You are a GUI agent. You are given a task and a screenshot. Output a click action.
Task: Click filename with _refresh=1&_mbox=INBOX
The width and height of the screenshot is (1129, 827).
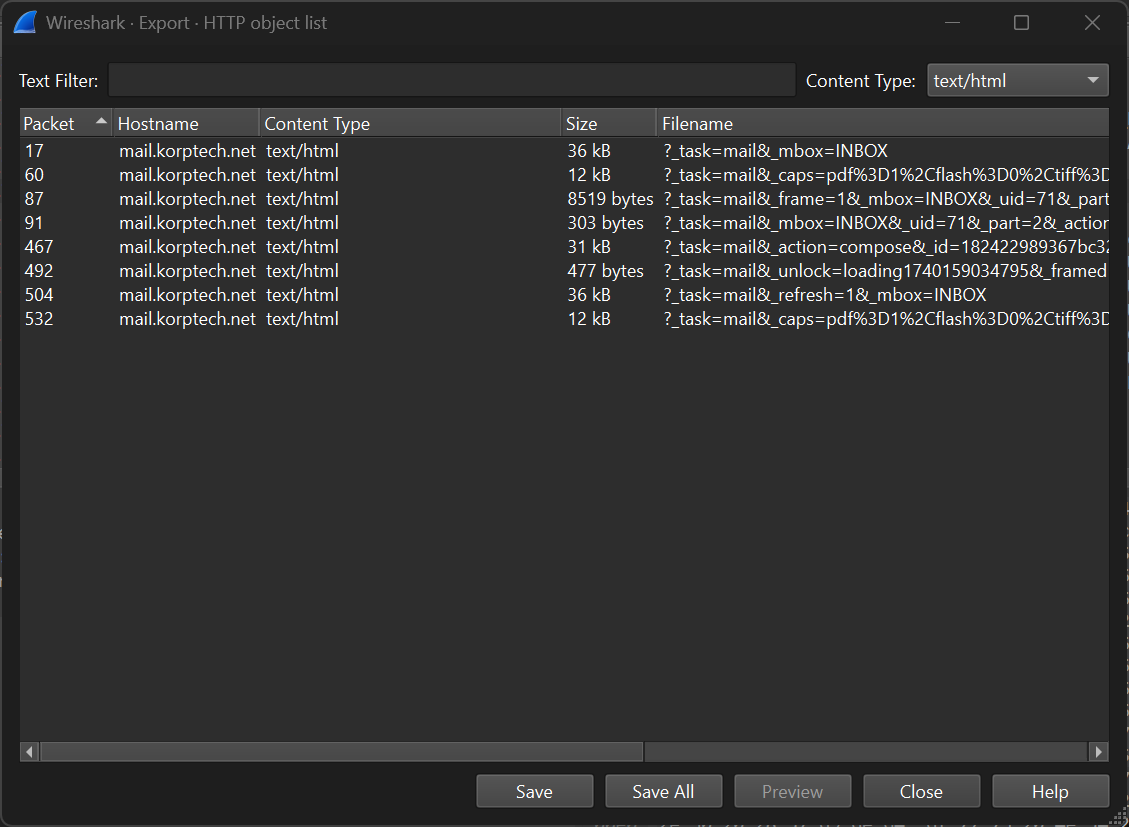click(x=825, y=295)
